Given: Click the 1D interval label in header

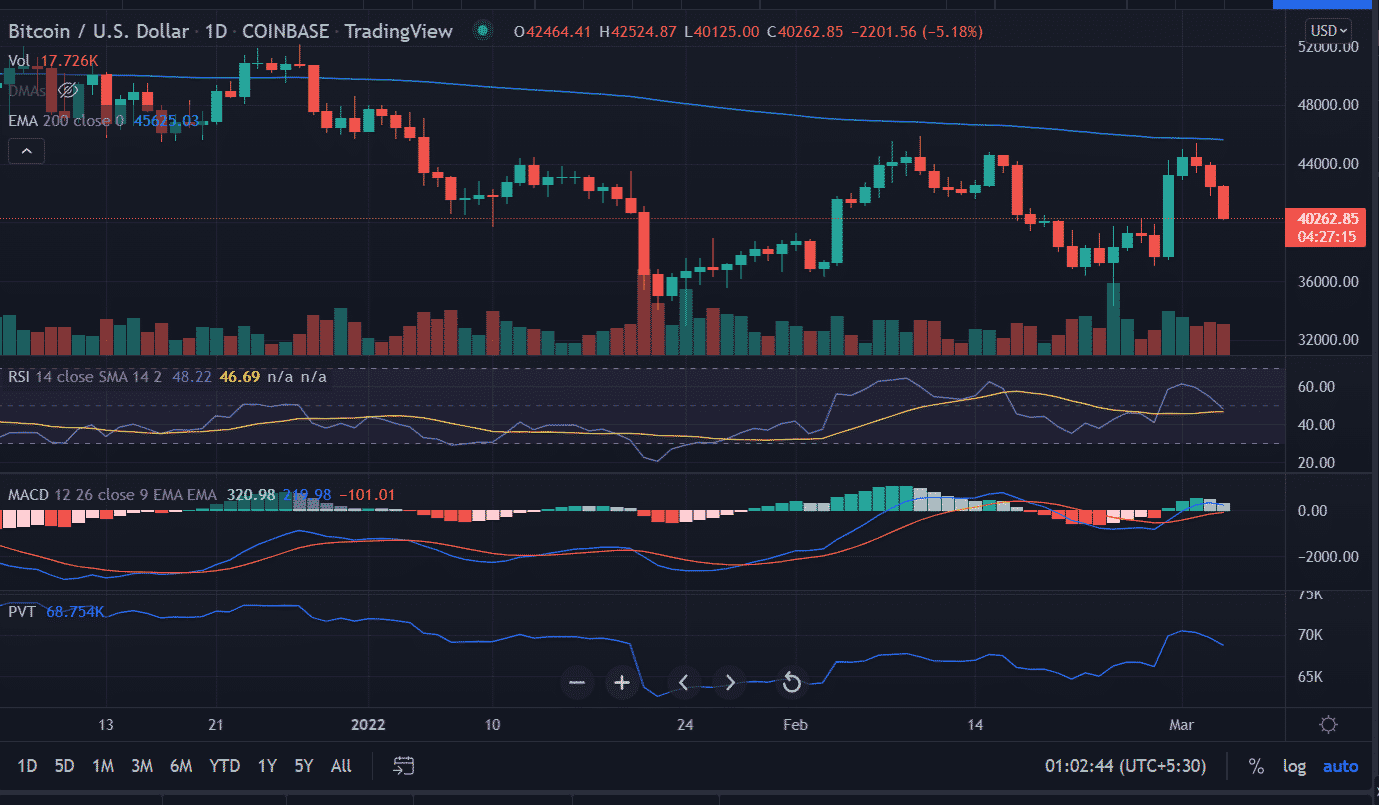Looking at the screenshot, I should tap(218, 31).
